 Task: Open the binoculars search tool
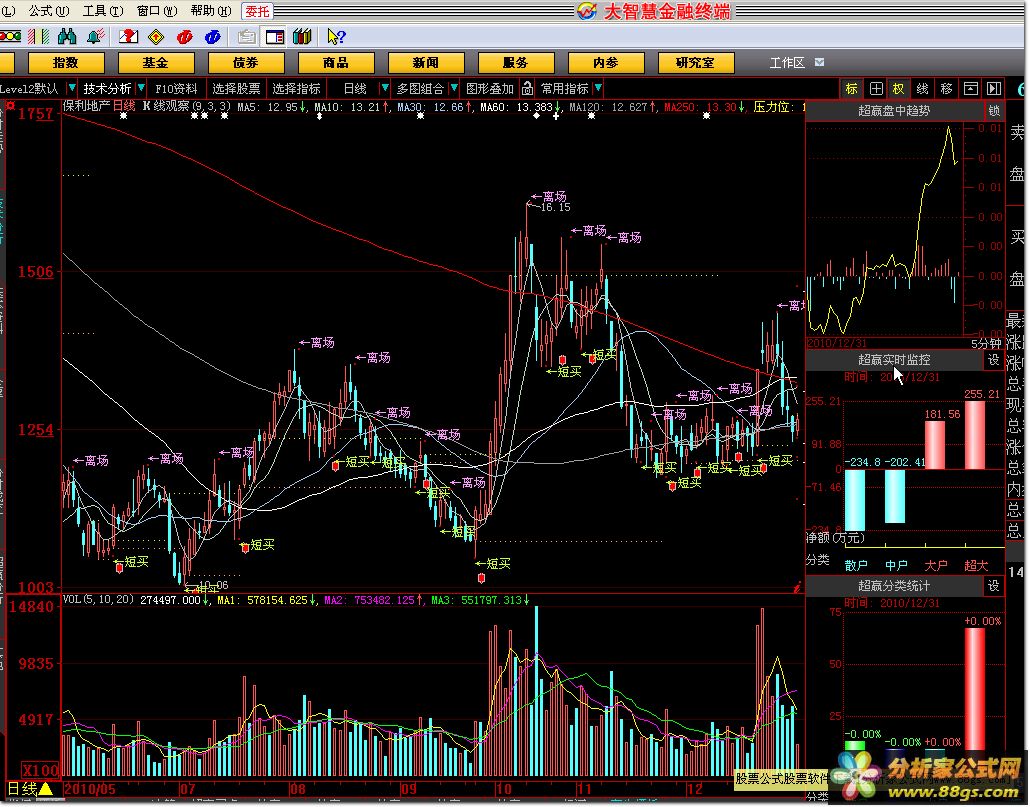67,37
